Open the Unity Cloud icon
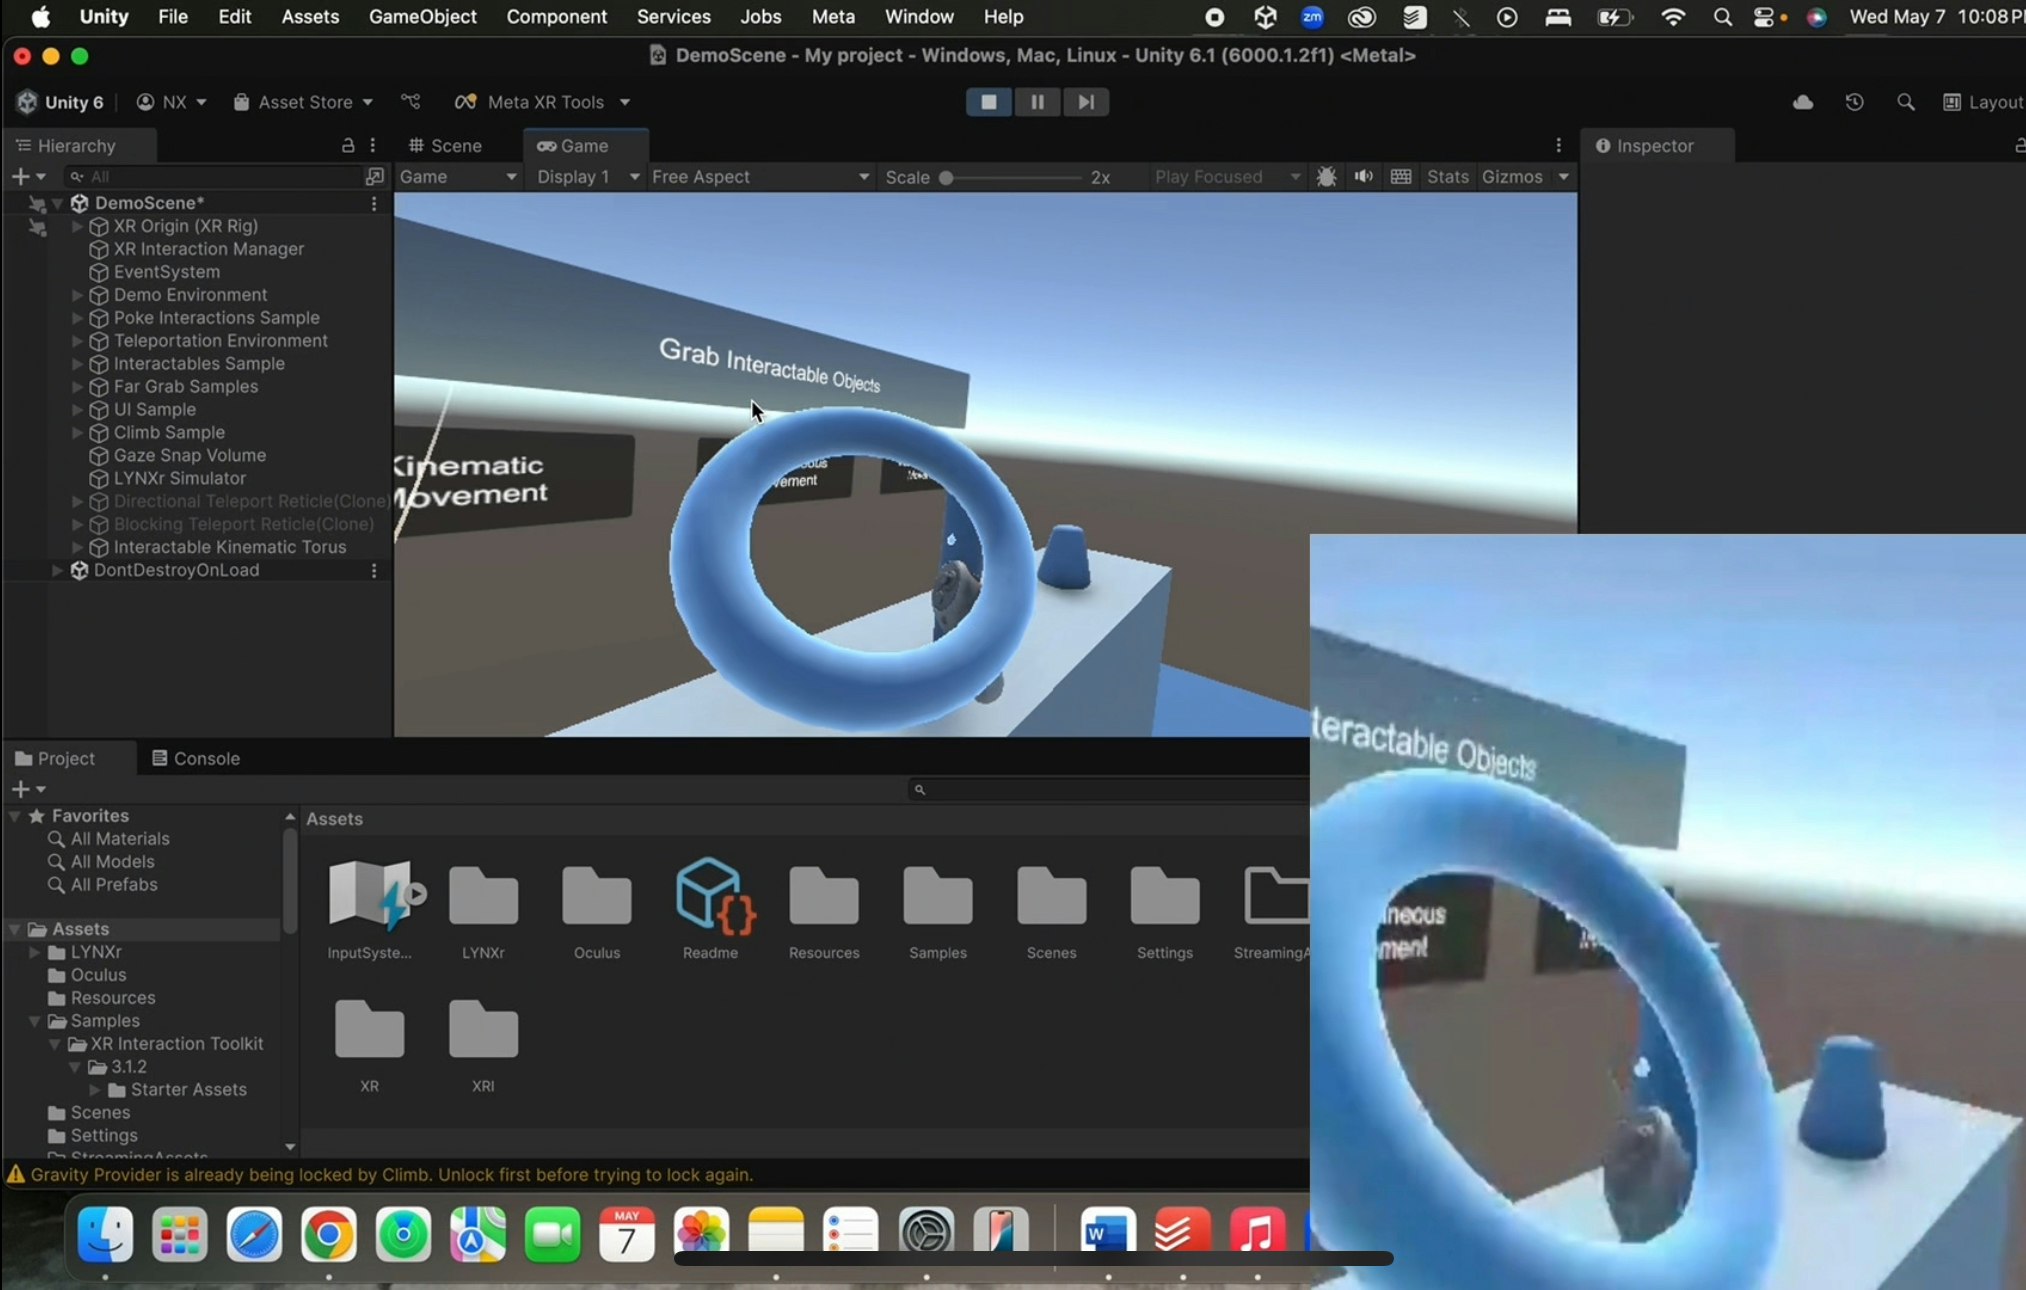This screenshot has height=1290, width=2026. point(1803,102)
